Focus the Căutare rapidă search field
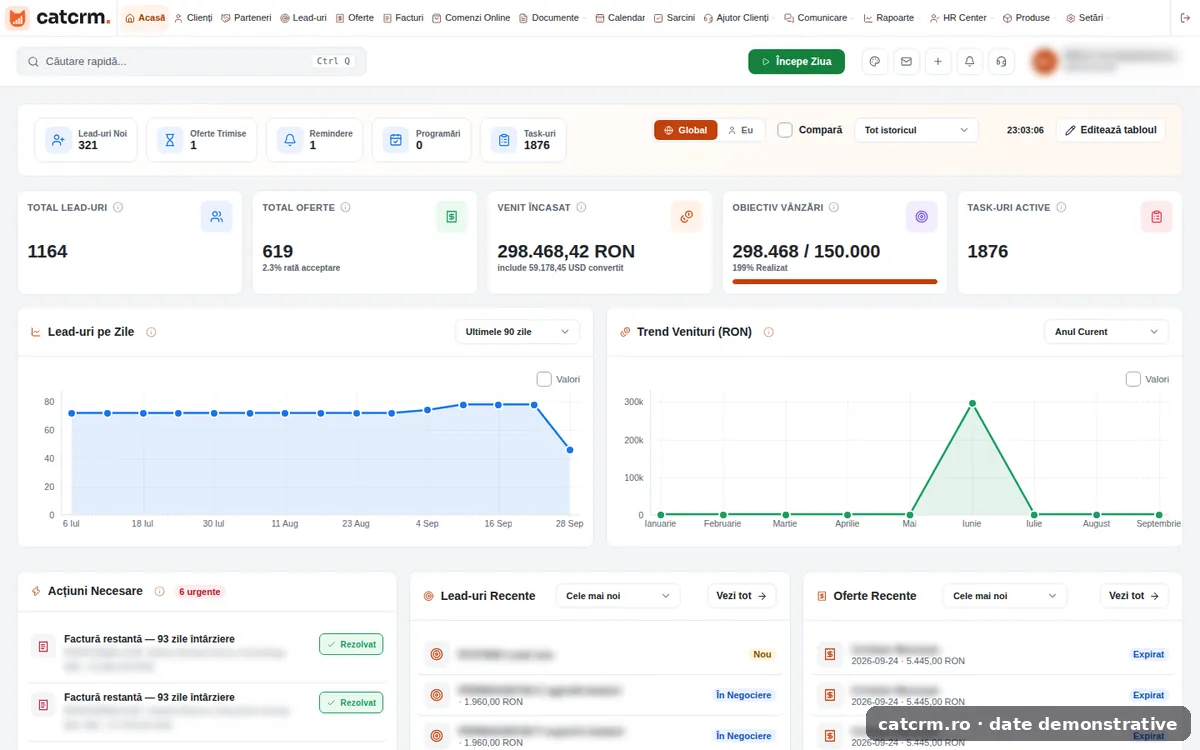Image resolution: width=1200 pixels, height=750 pixels. coord(191,61)
